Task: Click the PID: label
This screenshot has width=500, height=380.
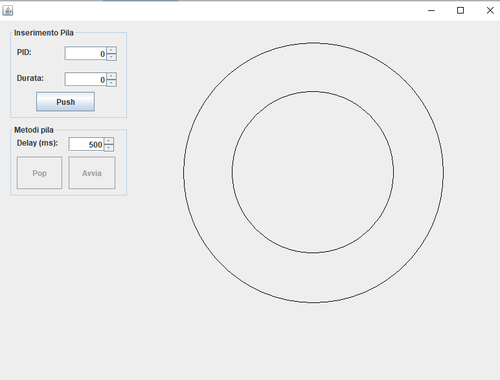Action: [x=24, y=52]
